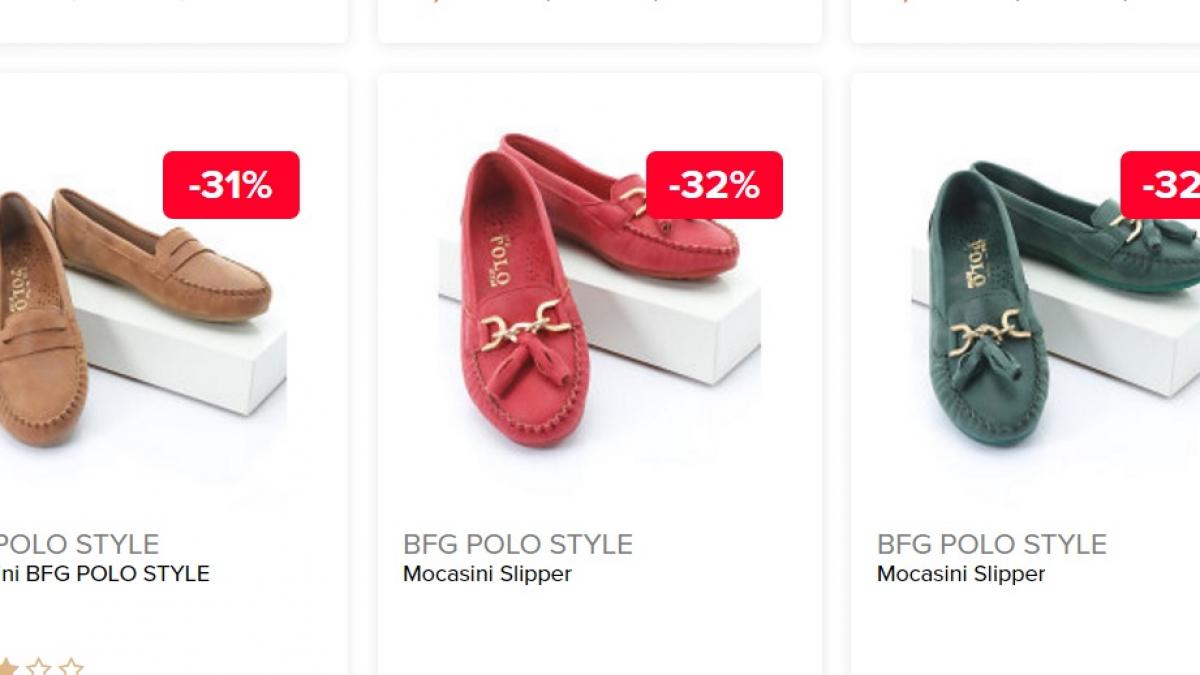The height and width of the screenshot is (675, 1200).
Task: Rate product with the second star
Action: [38, 668]
